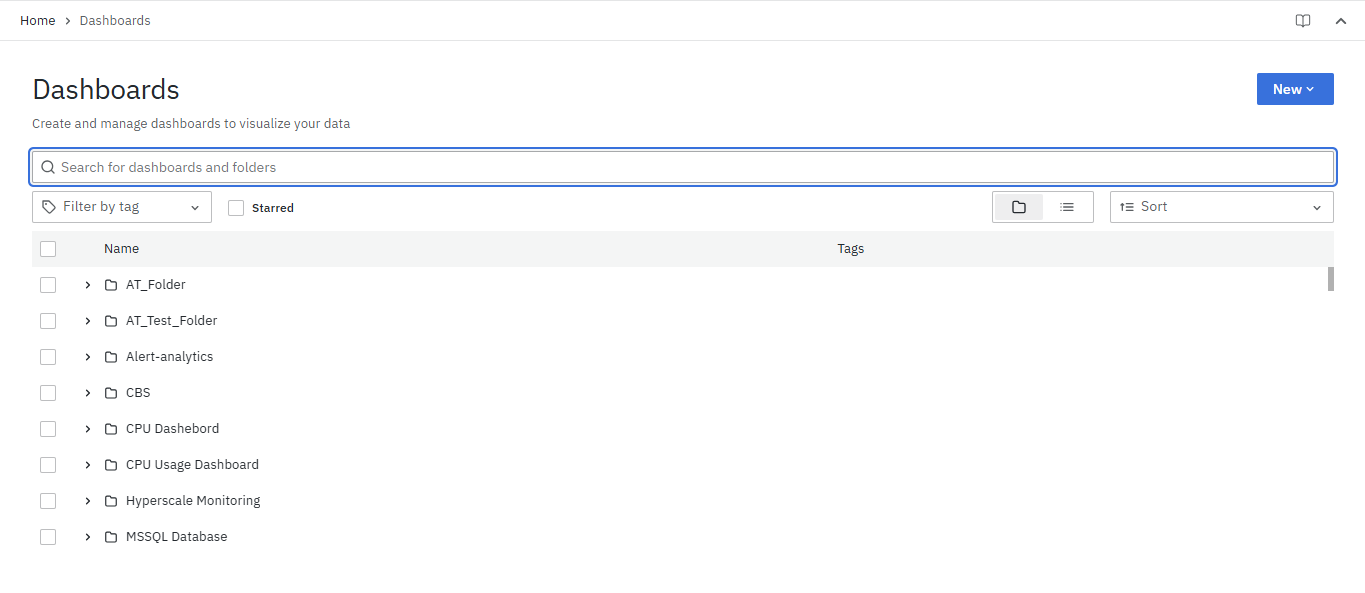The width and height of the screenshot is (1365, 593).
Task: Click the folder icon beside Hyperscale Monitoring
Action: [x=112, y=501]
